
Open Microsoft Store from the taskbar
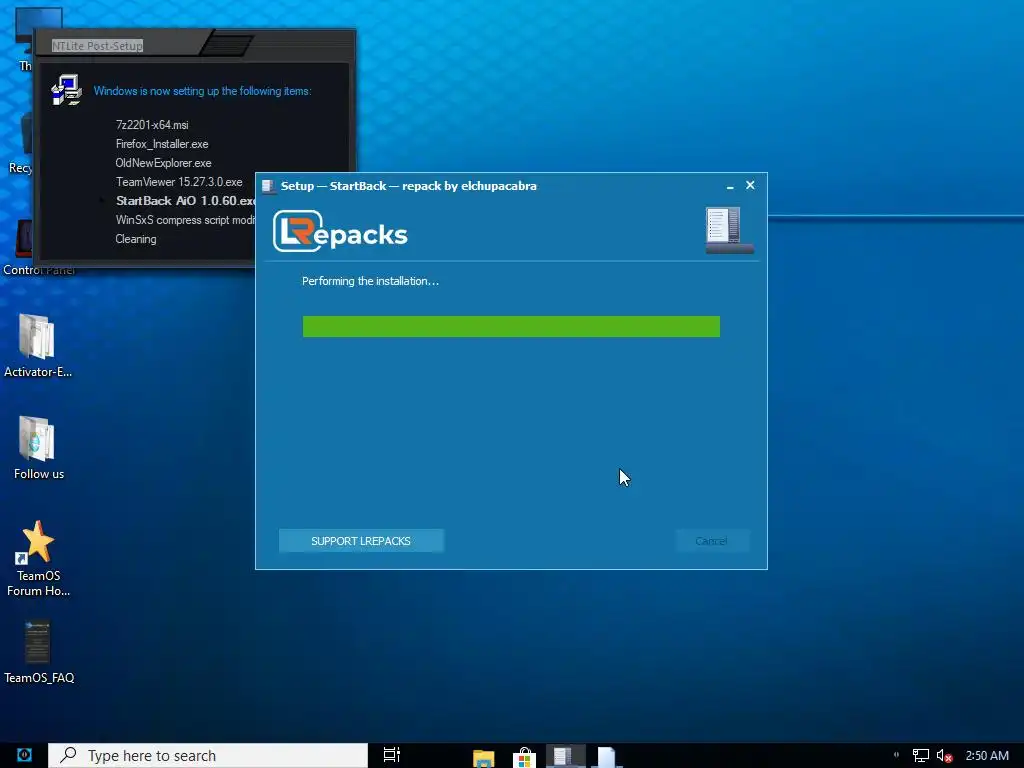(524, 758)
